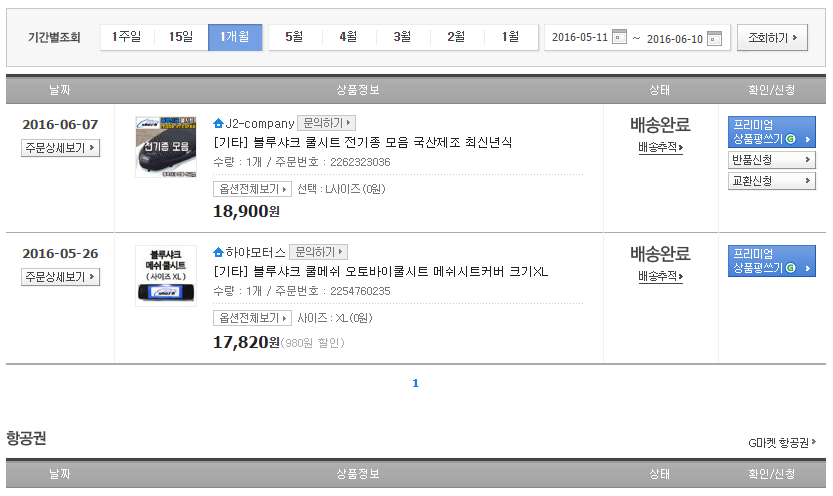Expand 옵션전체보기 for the 쿨시트 전기종 item
This screenshot has width=833, height=496.
click(252, 189)
